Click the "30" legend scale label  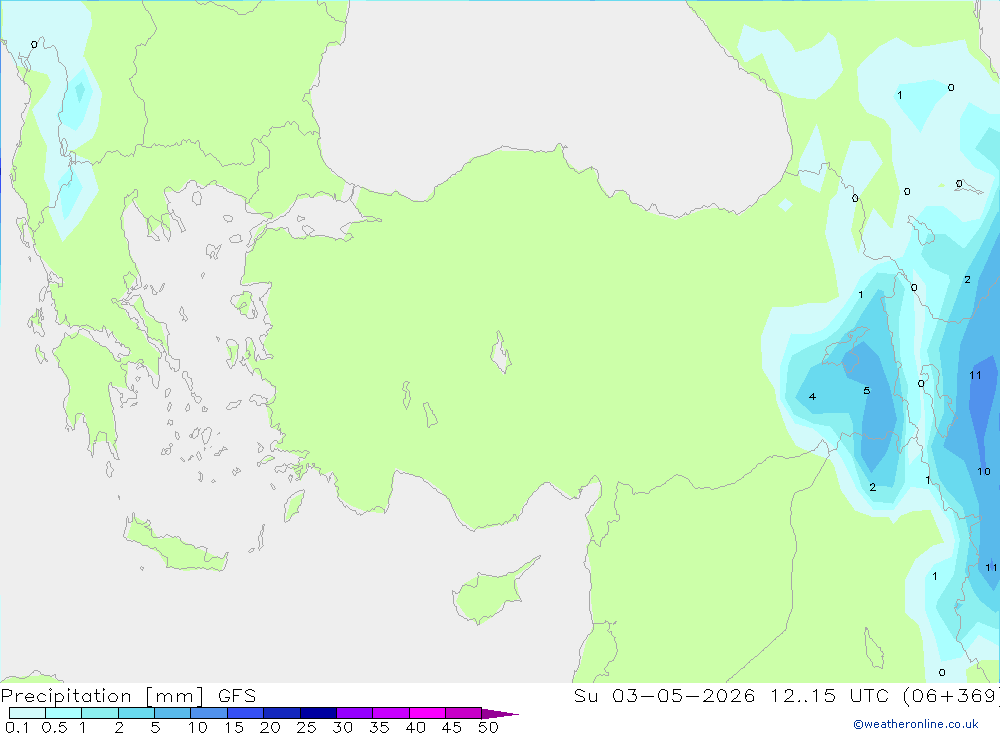point(342,727)
